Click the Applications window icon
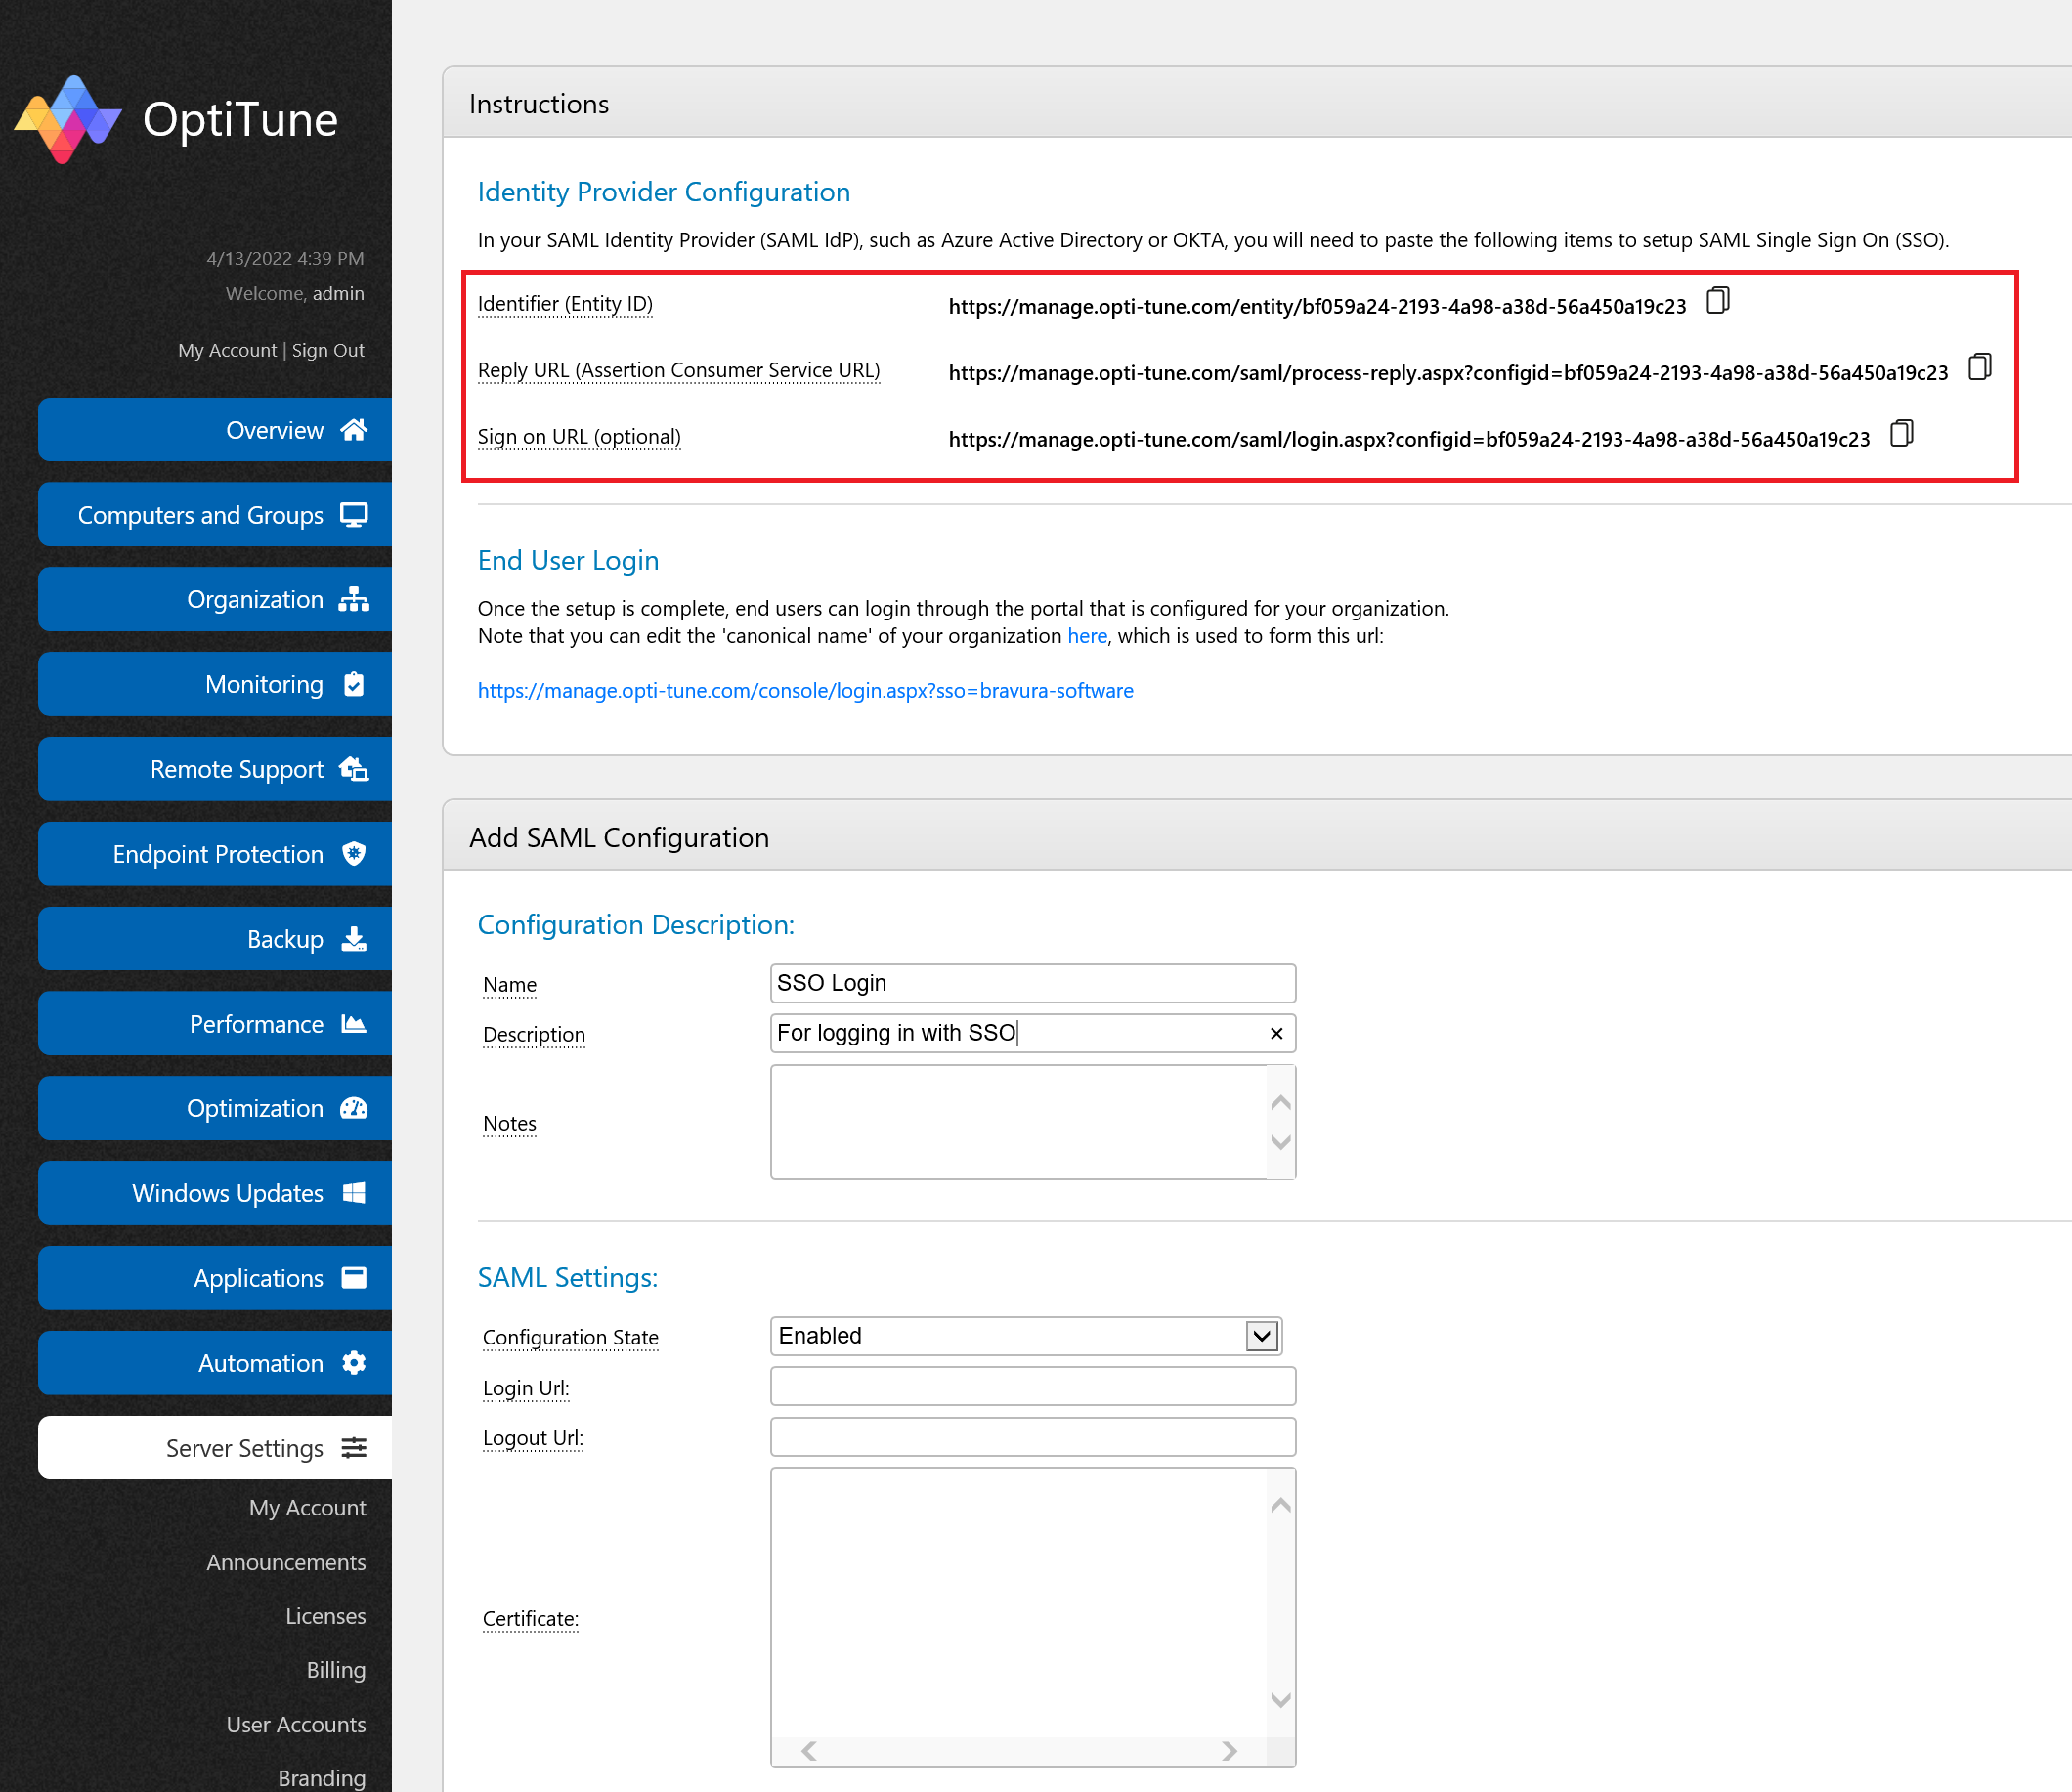Image resolution: width=2072 pixels, height=1792 pixels. tap(354, 1278)
